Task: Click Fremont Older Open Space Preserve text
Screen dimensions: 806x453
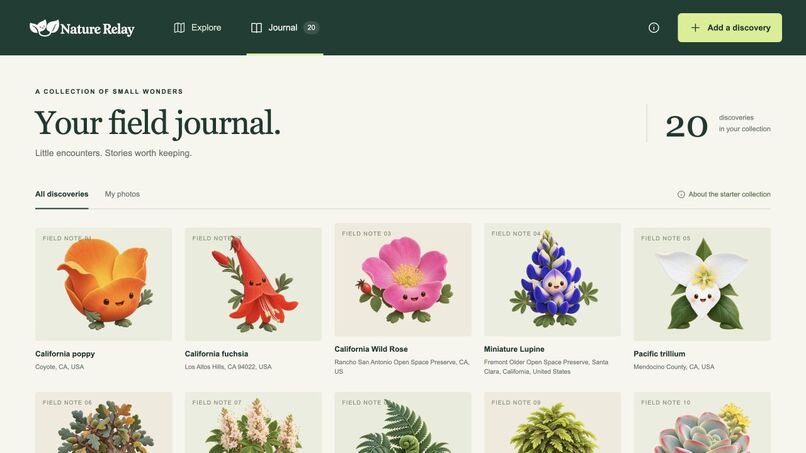Action: (x=546, y=367)
